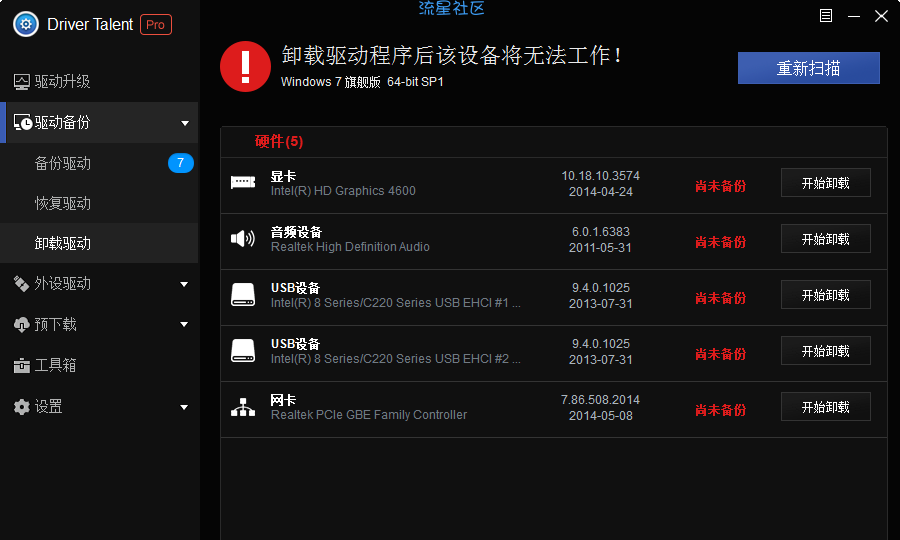900x540 pixels.
Task: Collapse the 驱动备份 section arrow
Action: point(185,123)
